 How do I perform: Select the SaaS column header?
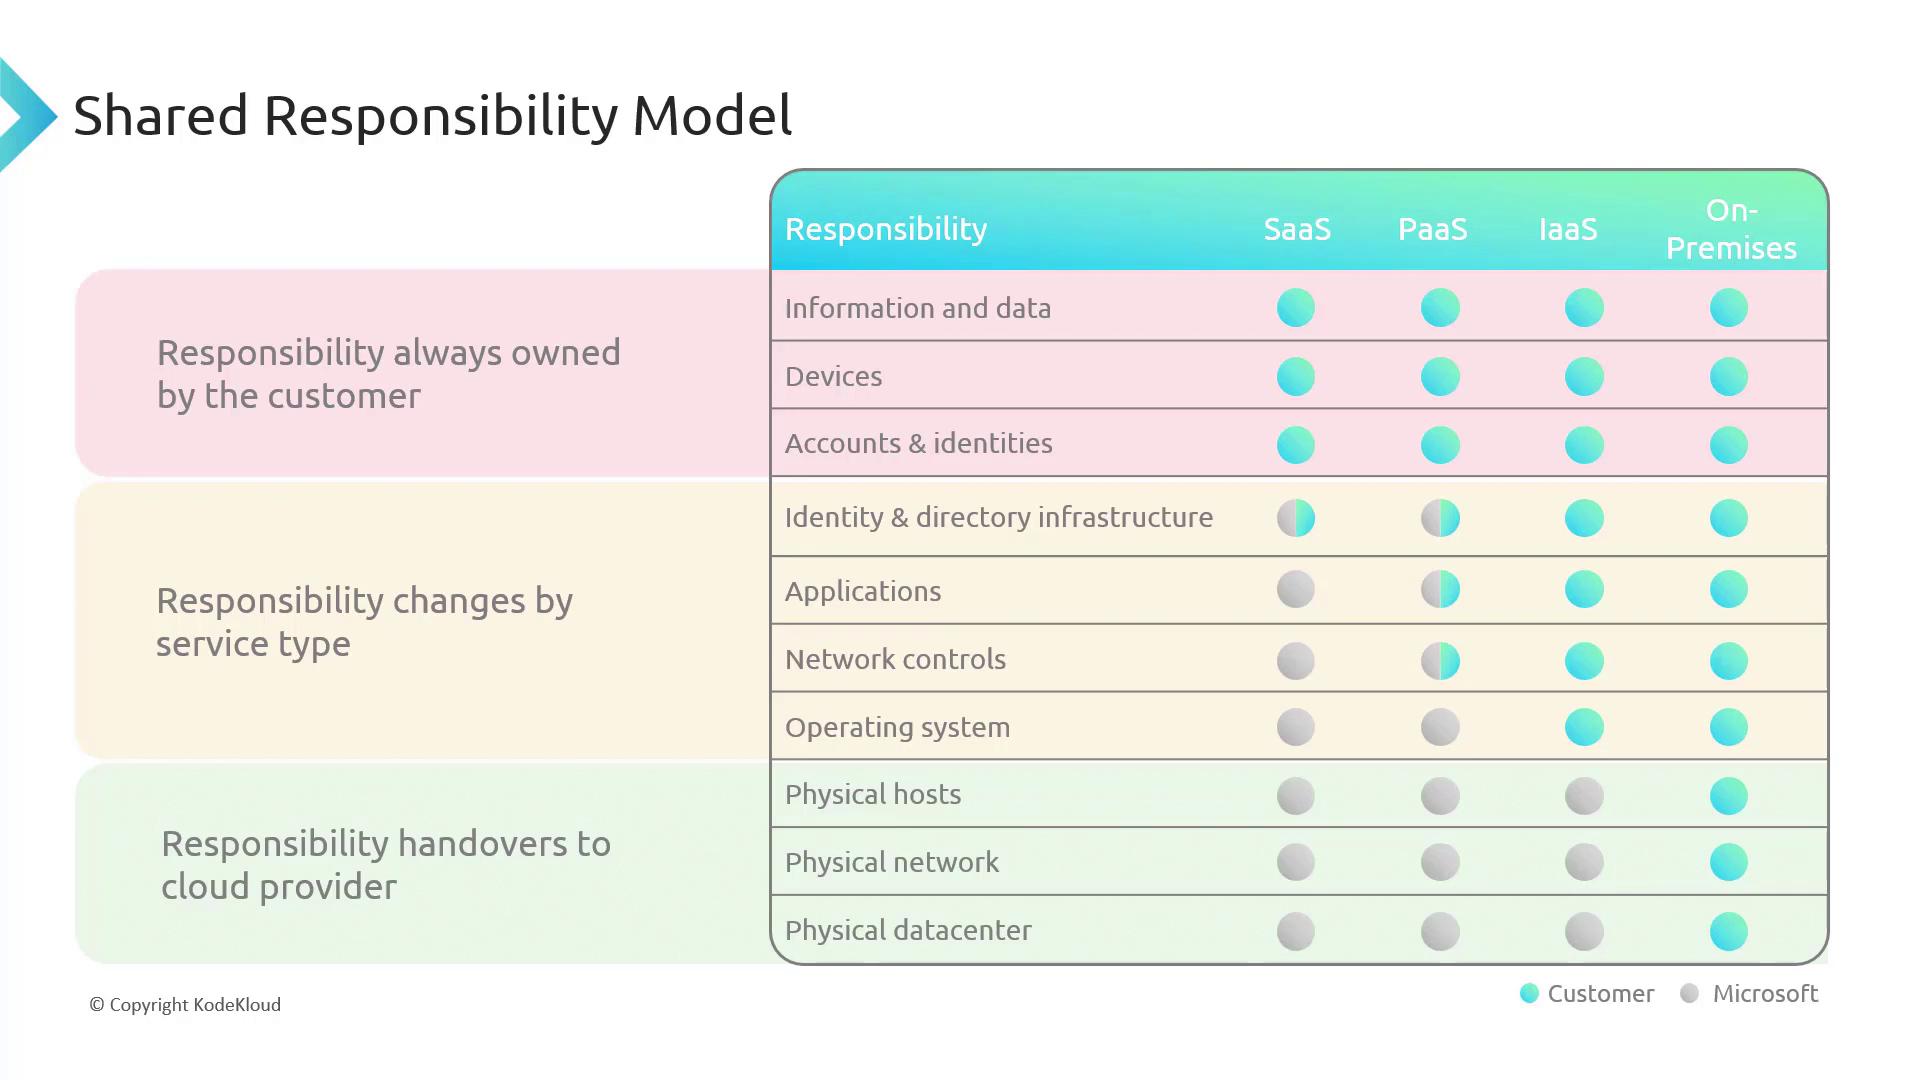coord(1297,229)
